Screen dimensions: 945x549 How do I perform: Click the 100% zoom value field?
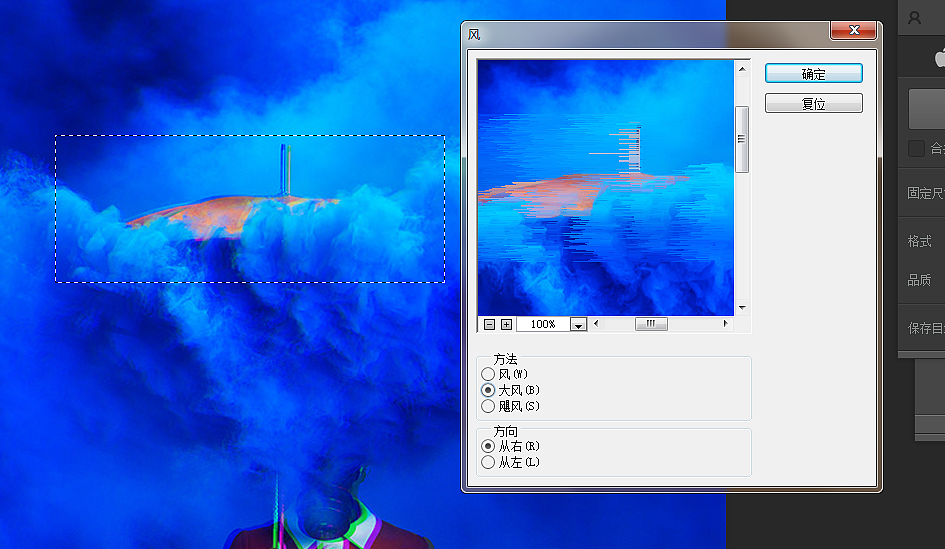[543, 324]
